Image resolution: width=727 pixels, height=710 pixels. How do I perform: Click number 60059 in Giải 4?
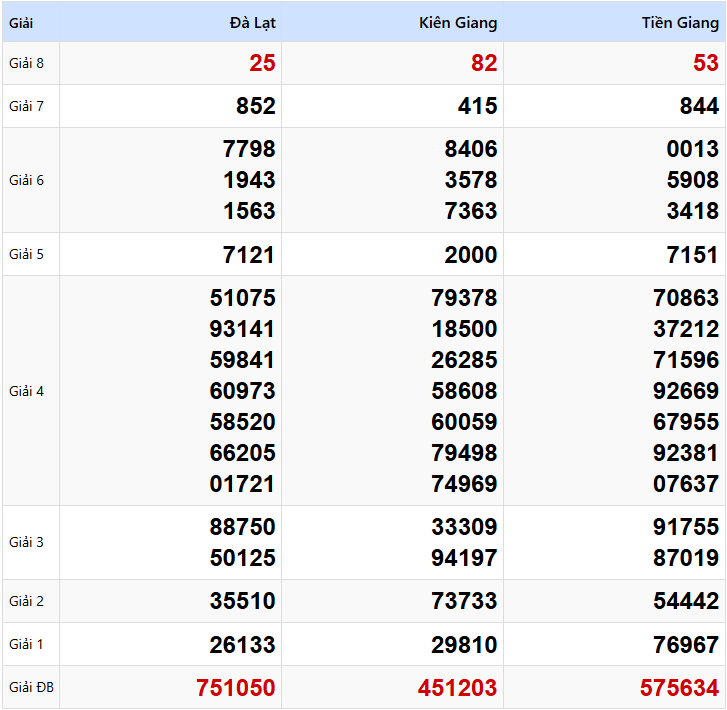pos(464,422)
